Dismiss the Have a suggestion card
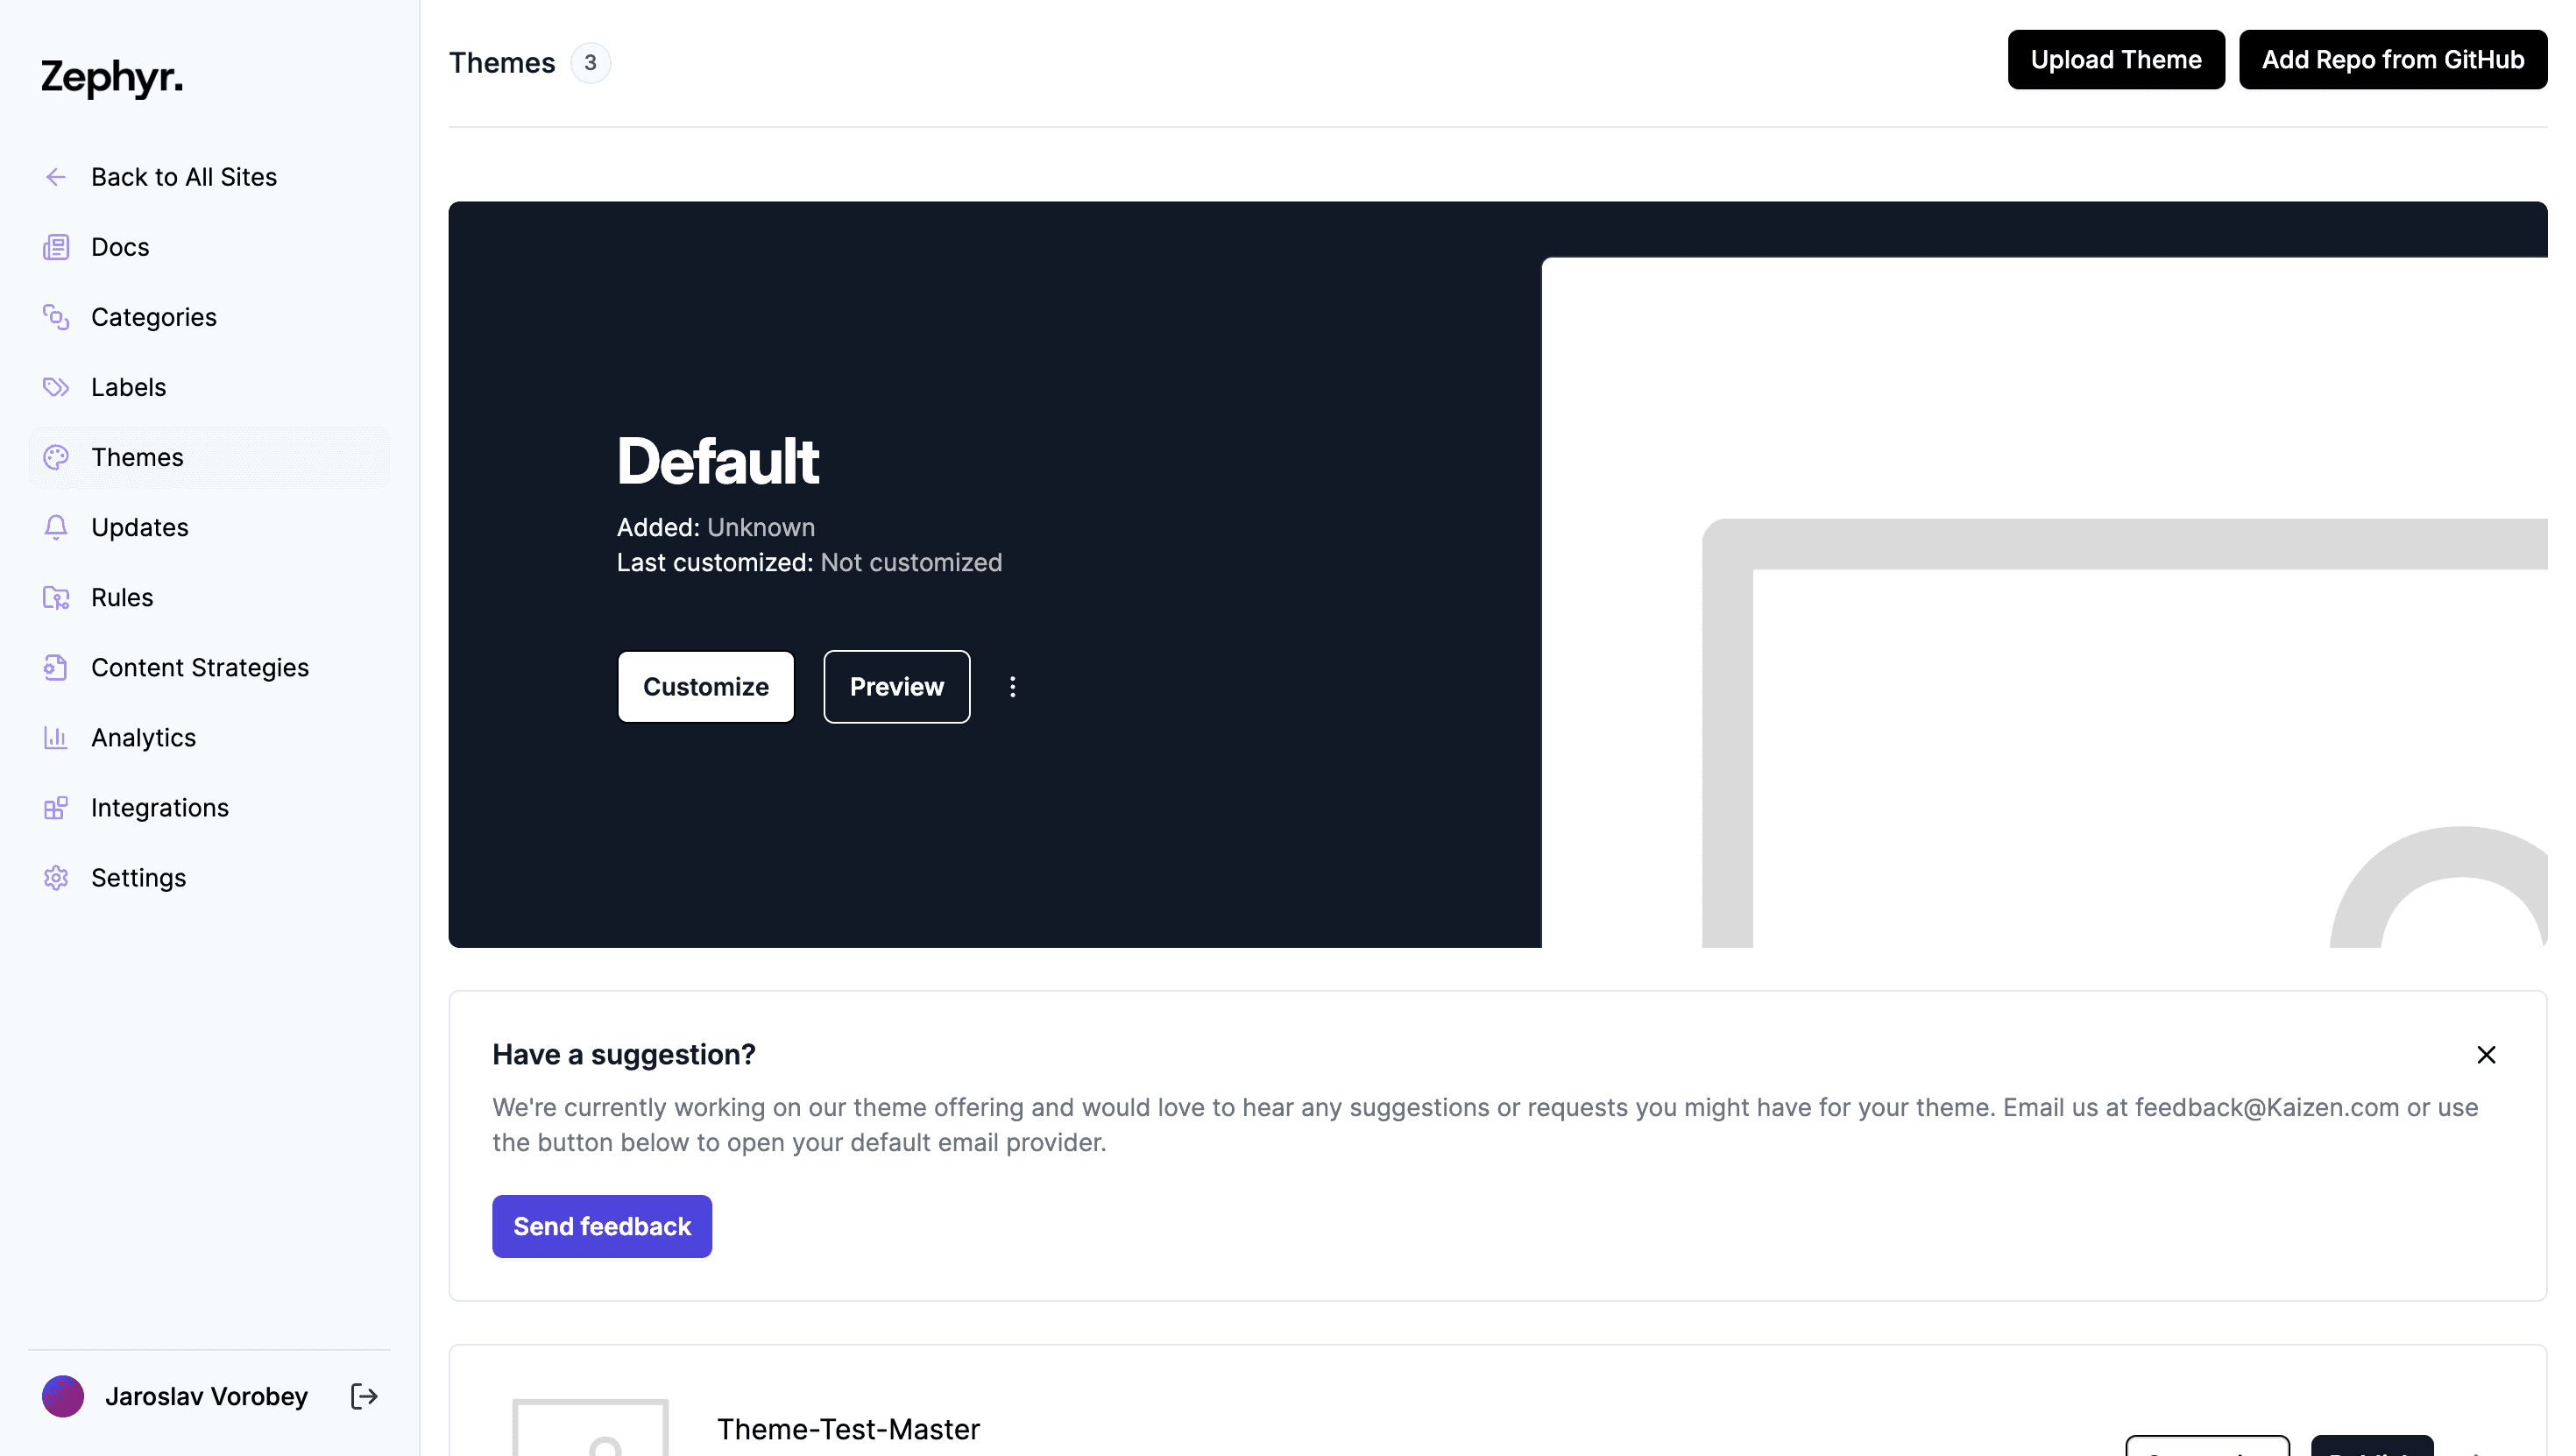2576x1456 pixels. click(x=2486, y=1055)
